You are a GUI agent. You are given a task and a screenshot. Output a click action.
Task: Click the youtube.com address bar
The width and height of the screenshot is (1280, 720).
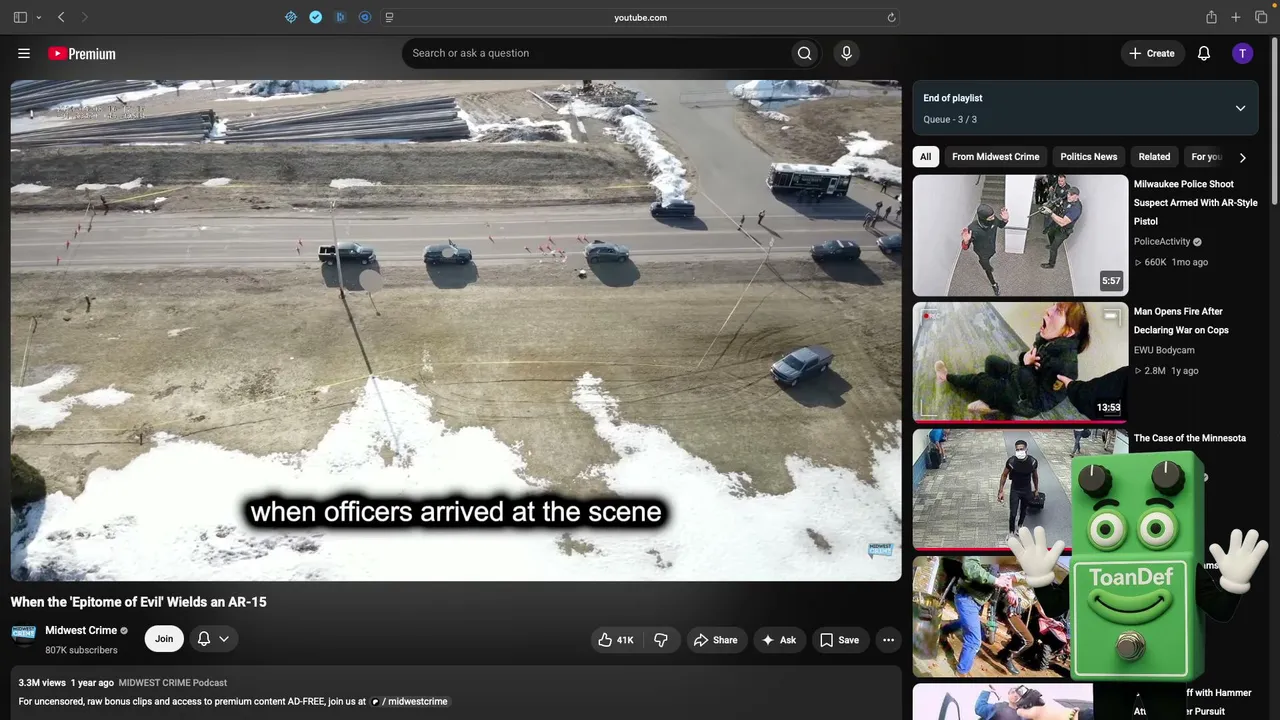(640, 17)
